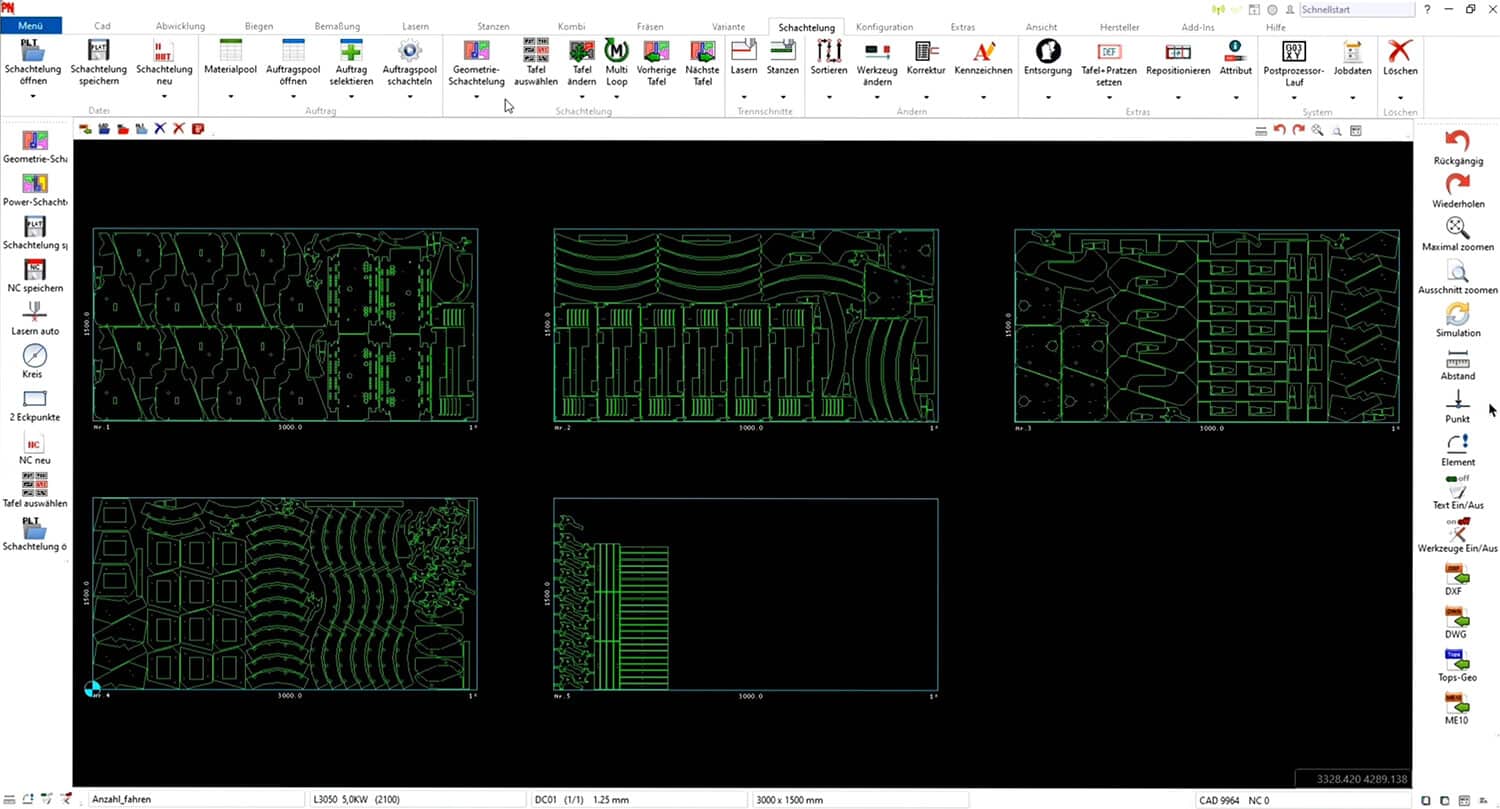Image resolution: width=1500 pixels, height=809 pixels.
Task: Select the Kreis circle tool
Action: pyautogui.click(x=35, y=356)
